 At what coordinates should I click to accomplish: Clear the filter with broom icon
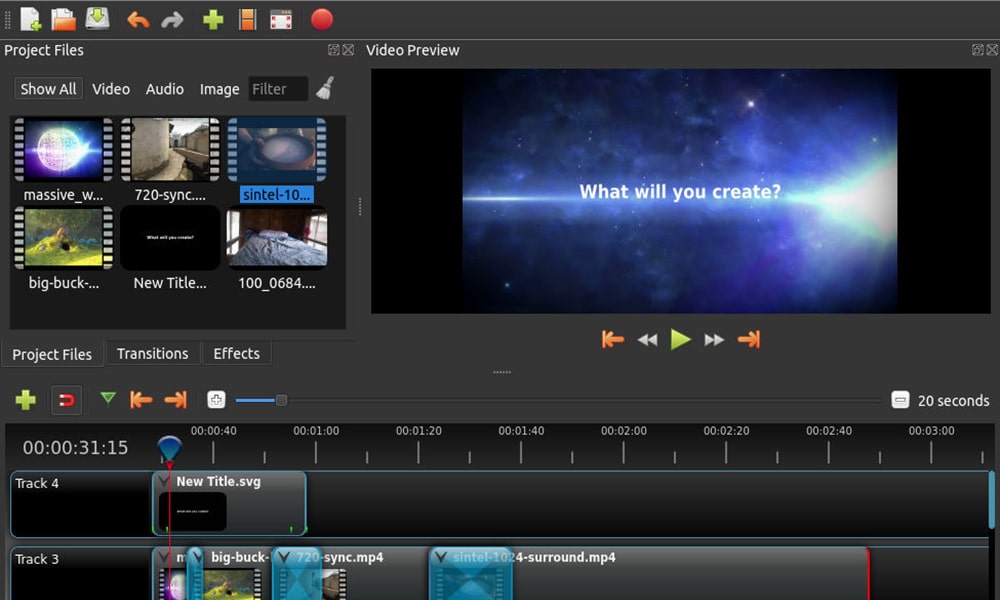click(325, 88)
